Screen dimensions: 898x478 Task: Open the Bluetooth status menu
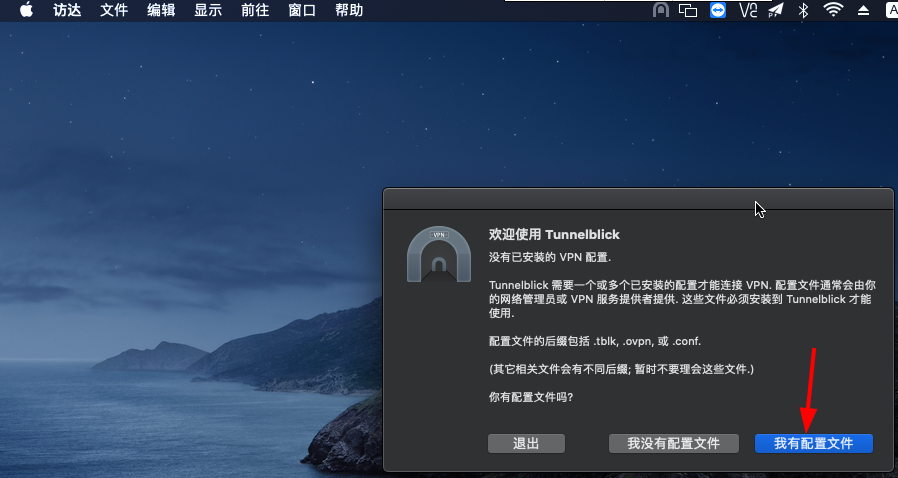point(804,10)
